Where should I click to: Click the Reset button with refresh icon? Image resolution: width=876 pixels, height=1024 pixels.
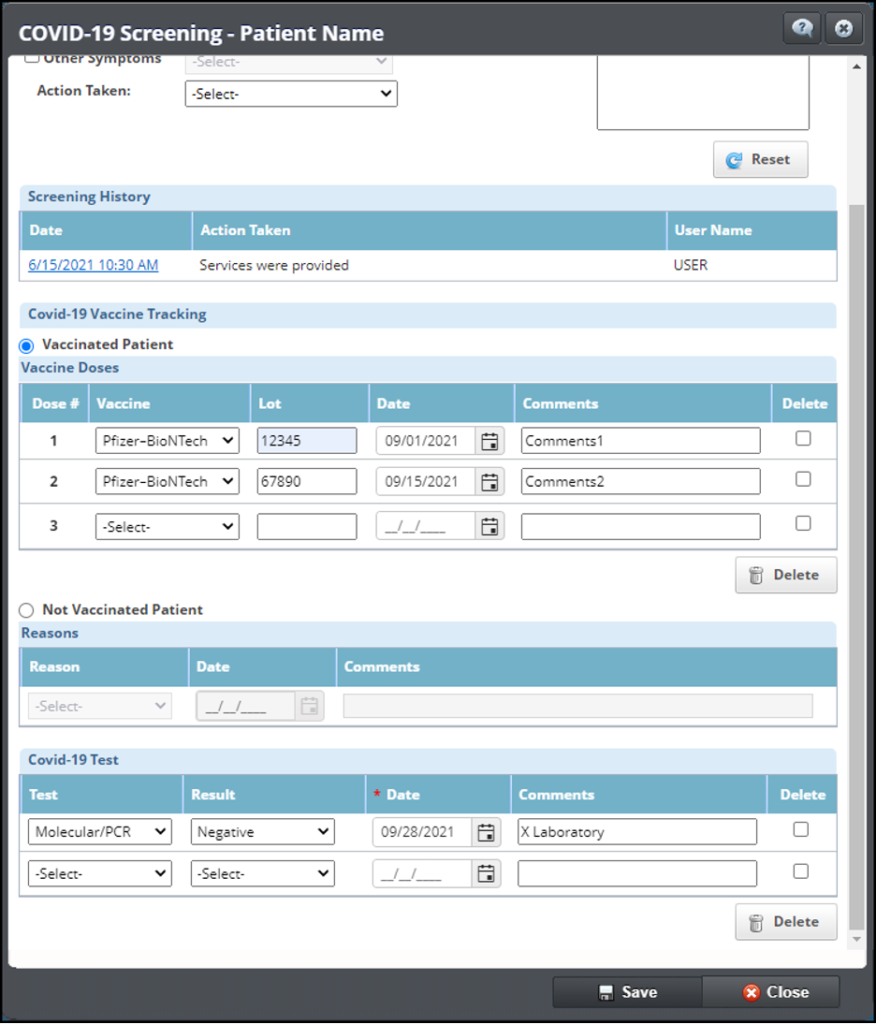tap(760, 160)
